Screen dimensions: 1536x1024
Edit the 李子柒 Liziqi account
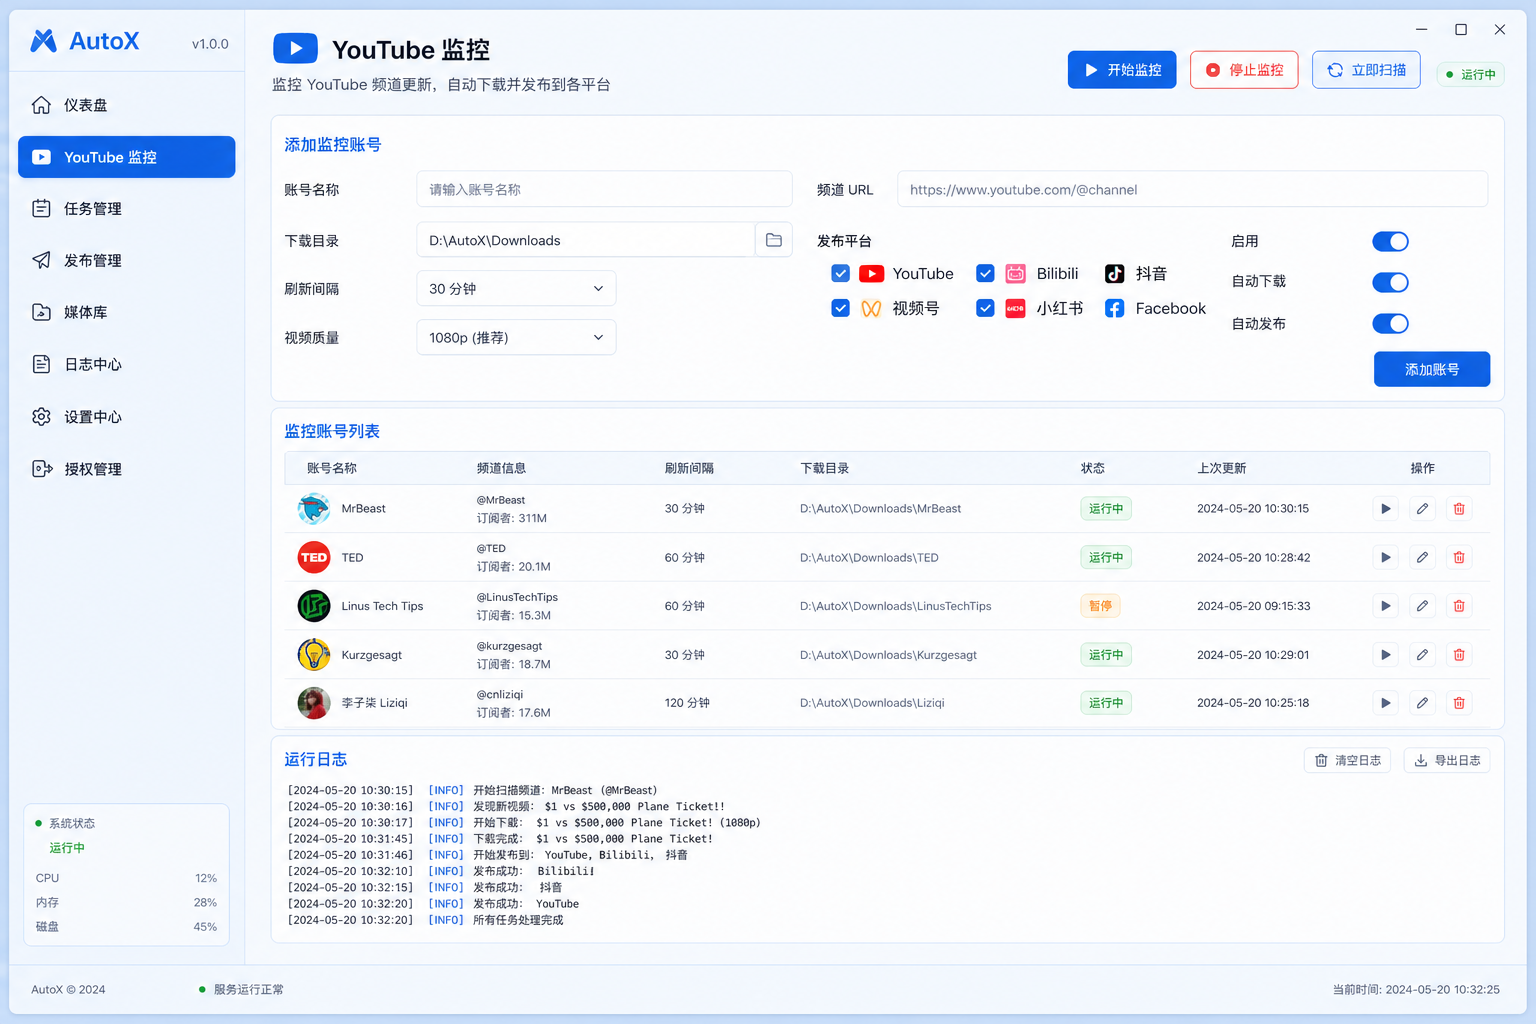tap(1422, 703)
